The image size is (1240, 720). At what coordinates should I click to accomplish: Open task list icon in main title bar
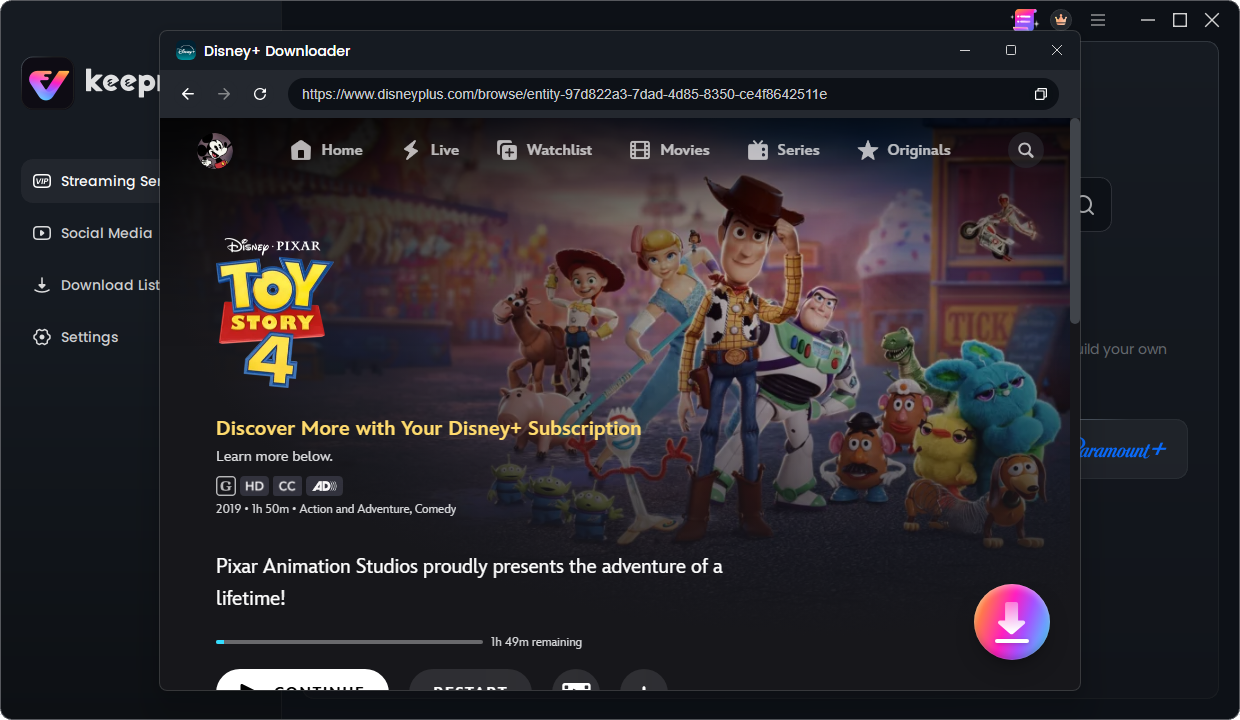tap(1024, 20)
